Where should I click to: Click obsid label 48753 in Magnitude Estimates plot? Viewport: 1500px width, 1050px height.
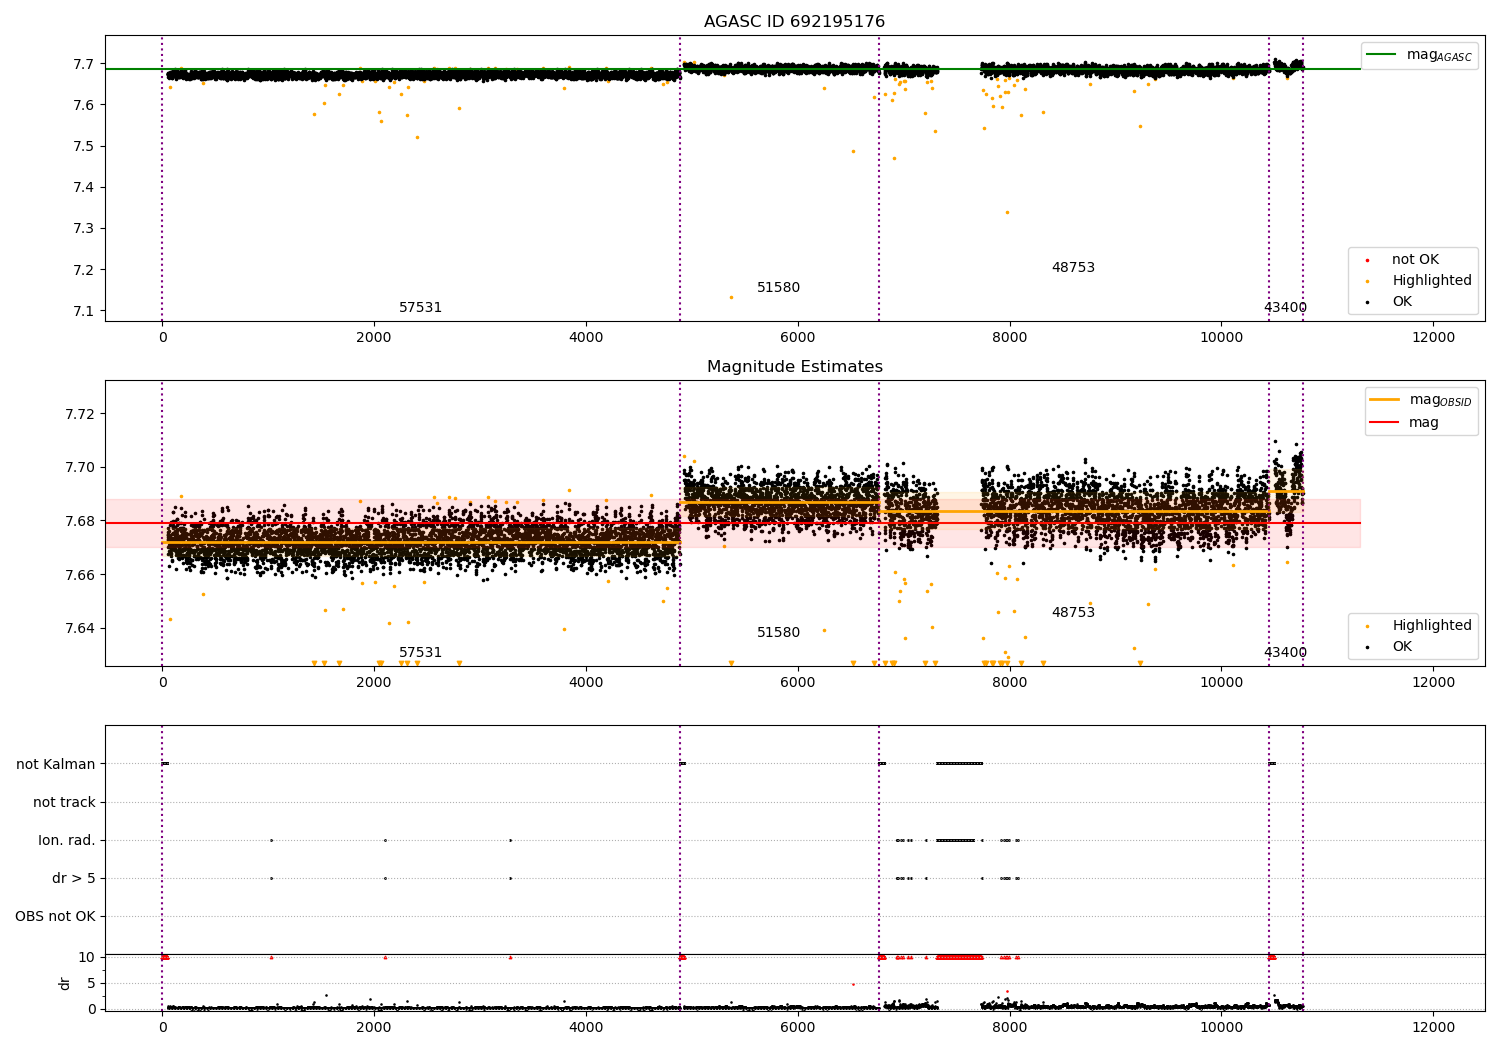click(x=1073, y=613)
